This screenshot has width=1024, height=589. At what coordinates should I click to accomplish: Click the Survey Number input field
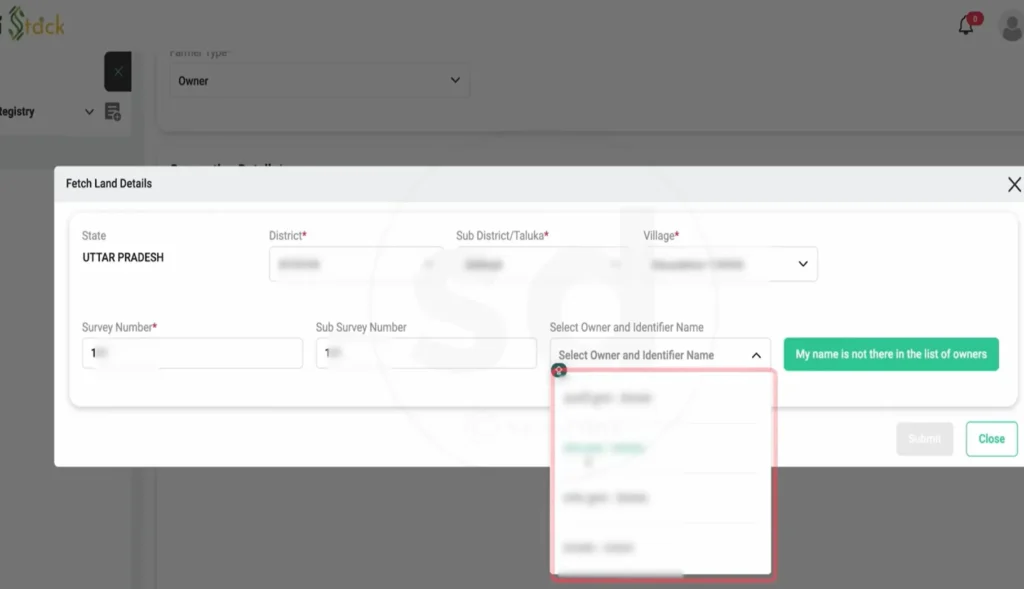pyautogui.click(x=192, y=353)
